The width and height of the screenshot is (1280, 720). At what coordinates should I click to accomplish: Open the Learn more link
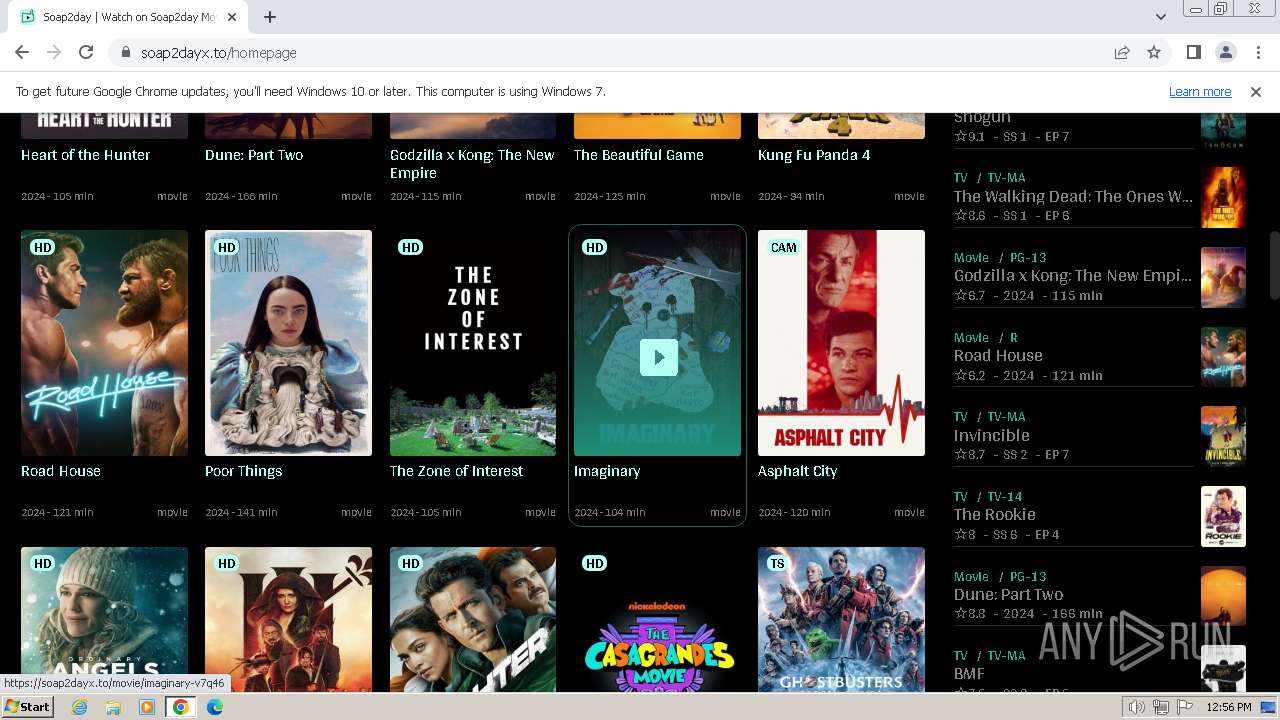point(1200,91)
